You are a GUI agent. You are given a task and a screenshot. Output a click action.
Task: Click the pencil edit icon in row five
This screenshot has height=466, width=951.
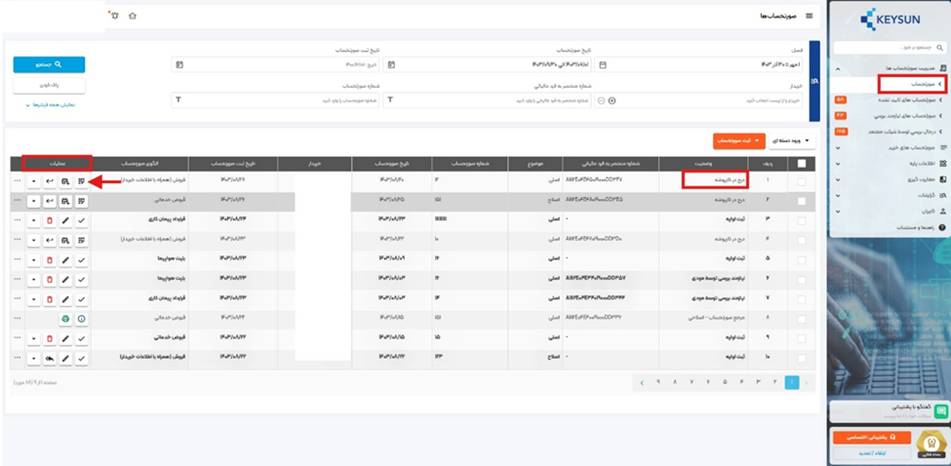click(x=65, y=257)
